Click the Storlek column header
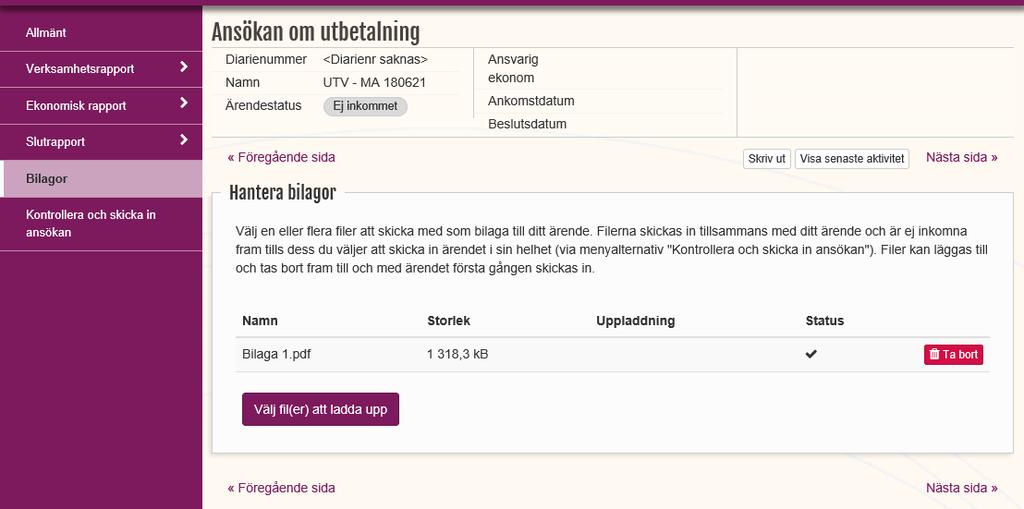 point(449,321)
